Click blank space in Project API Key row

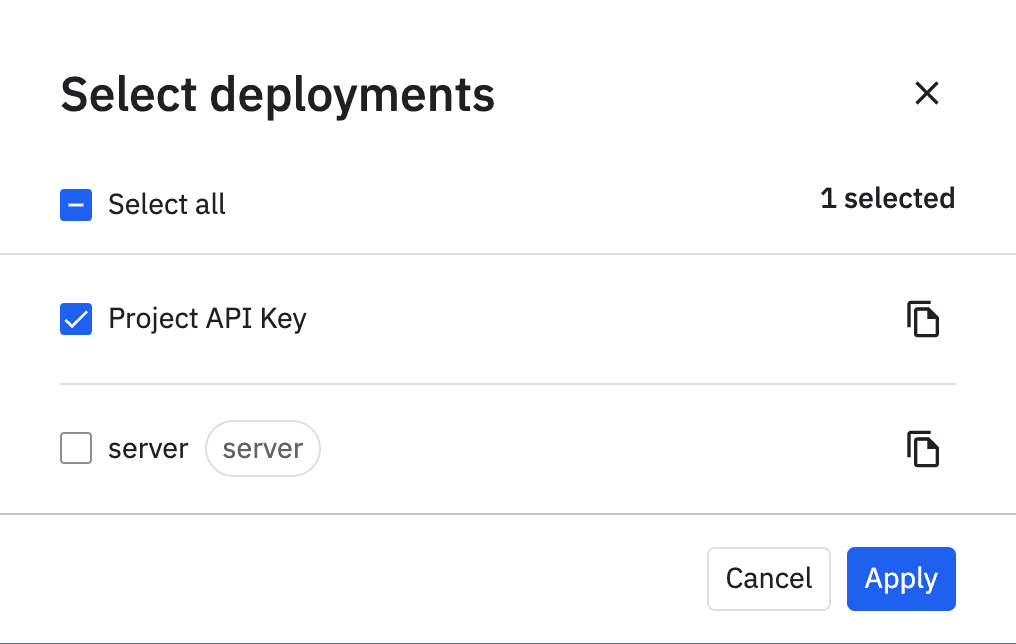pos(600,319)
